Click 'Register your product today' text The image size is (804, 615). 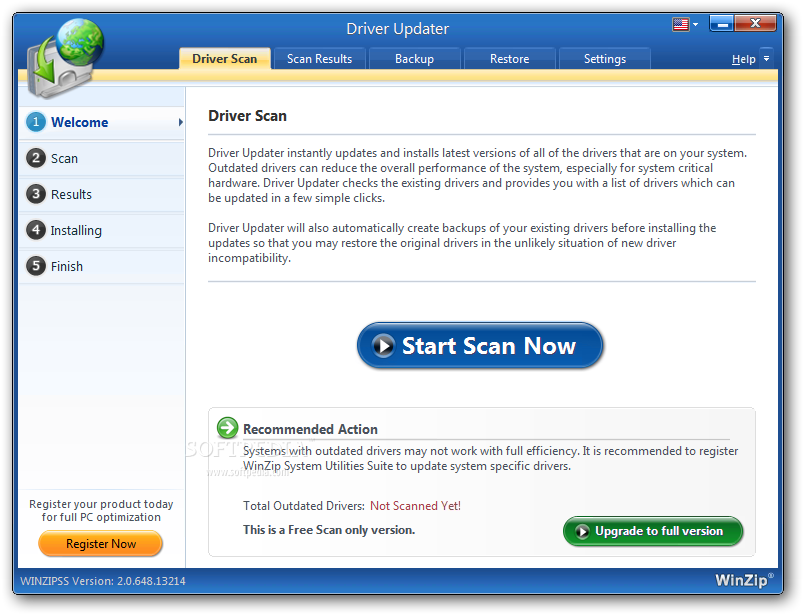click(101, 504)
